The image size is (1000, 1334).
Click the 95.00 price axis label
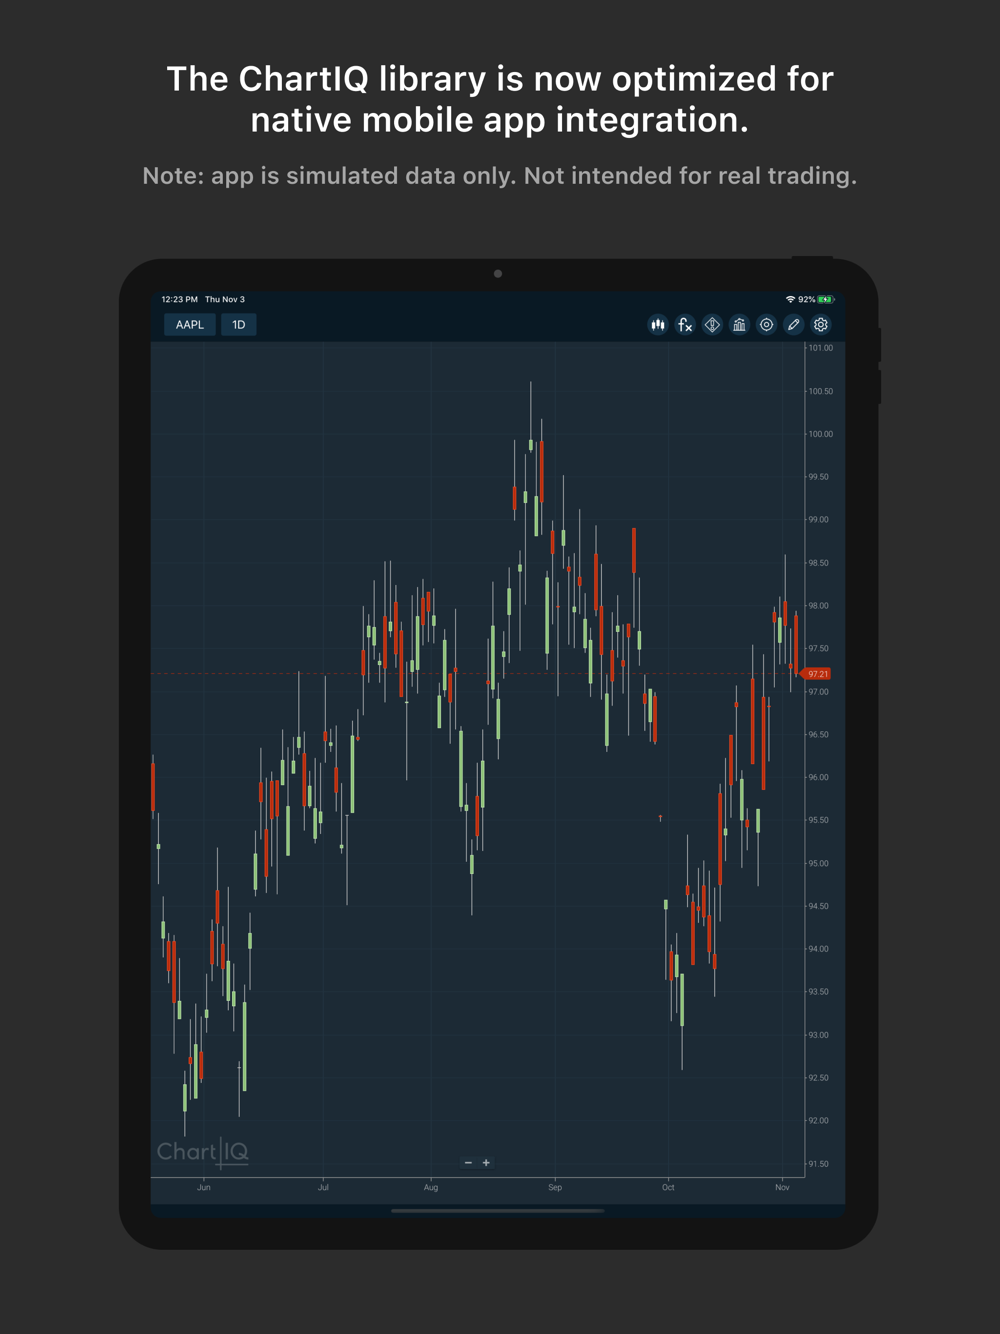pos(819,863)
